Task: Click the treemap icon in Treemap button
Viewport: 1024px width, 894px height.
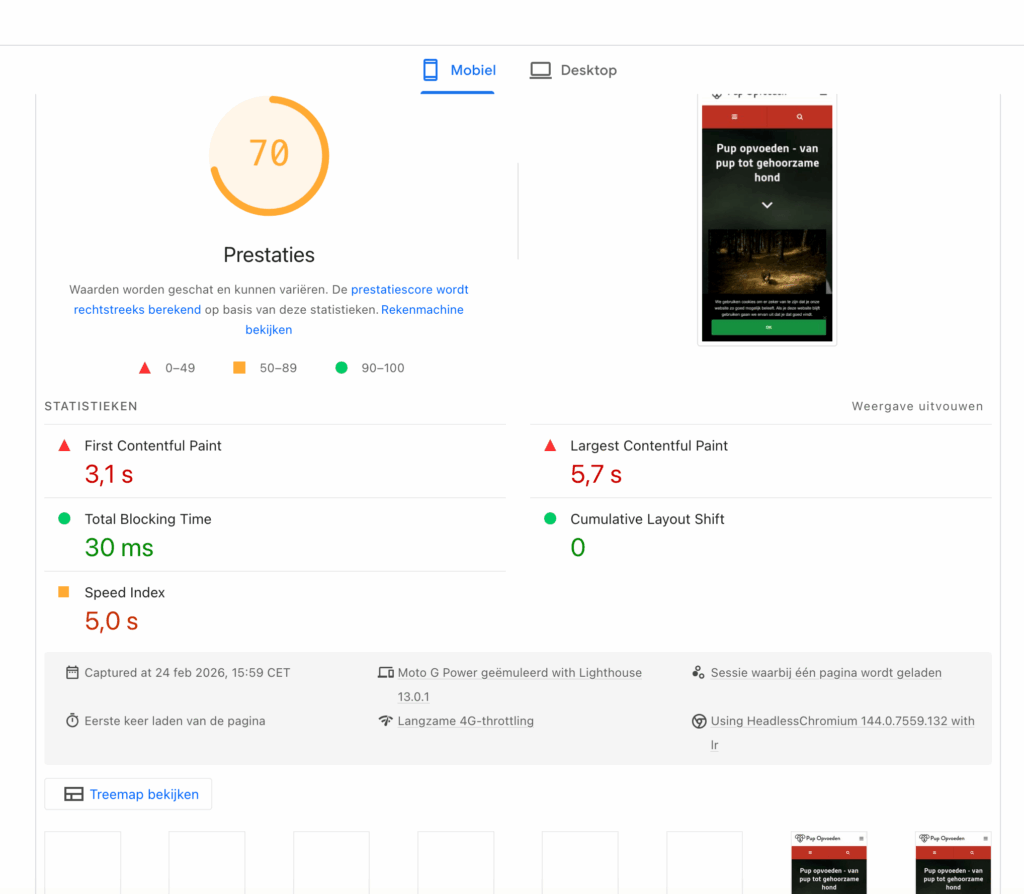Action: tap(73, 795)
